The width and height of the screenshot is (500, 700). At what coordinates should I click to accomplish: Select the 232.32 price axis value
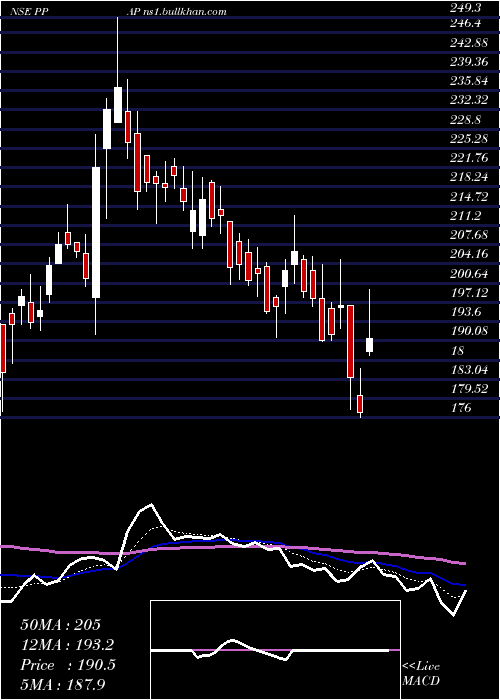[469, 100]
